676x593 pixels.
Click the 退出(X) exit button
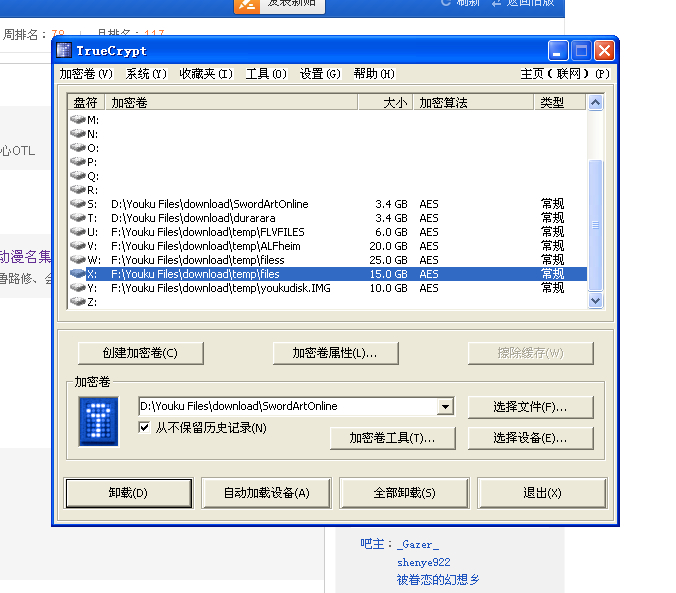point(542,493)
